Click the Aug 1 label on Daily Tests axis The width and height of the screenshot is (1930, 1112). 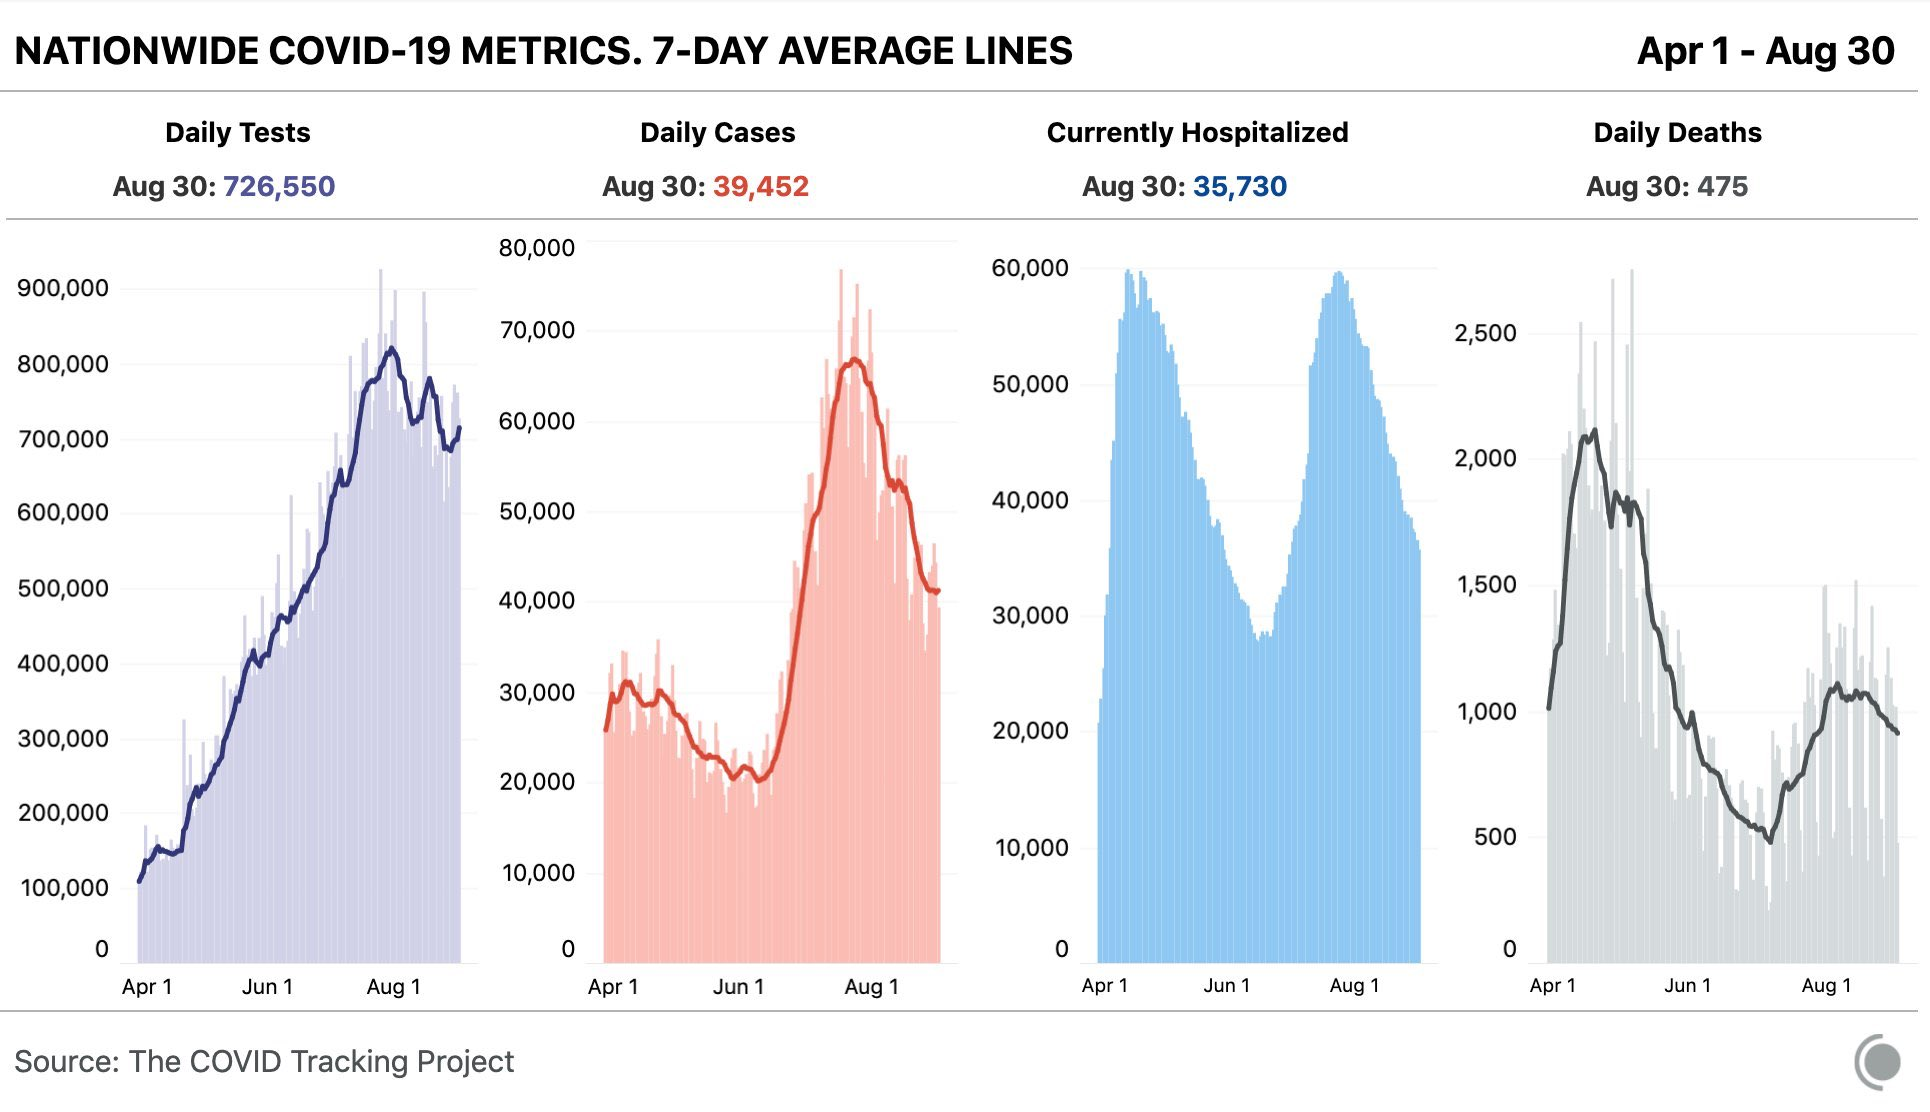pos(394,987)
